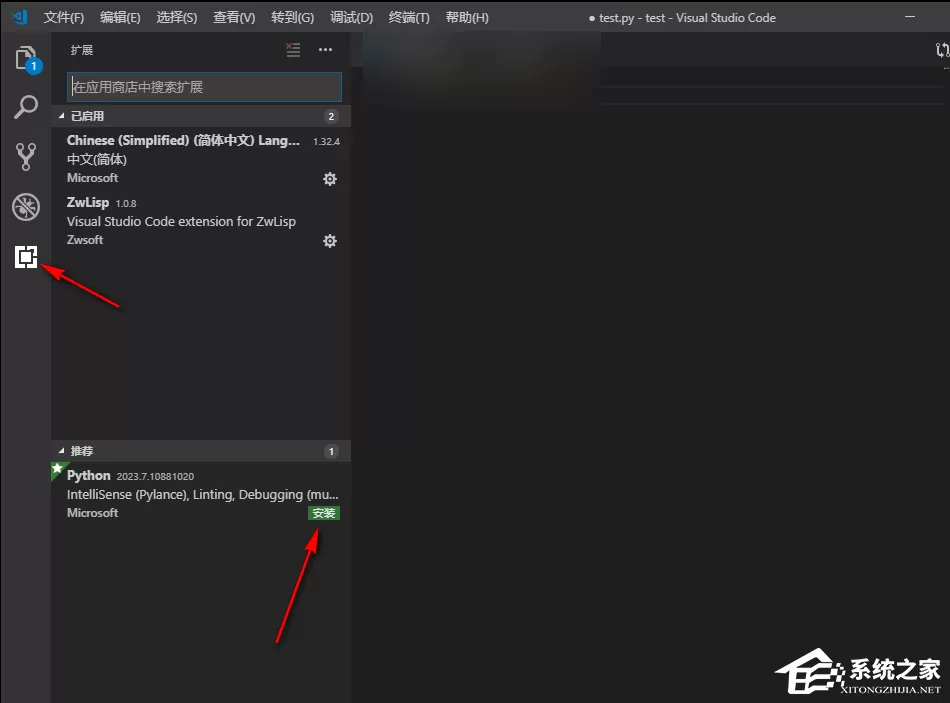The image size is (950, 703).
Task: Open the Source Control view icon
Action: 26,156
